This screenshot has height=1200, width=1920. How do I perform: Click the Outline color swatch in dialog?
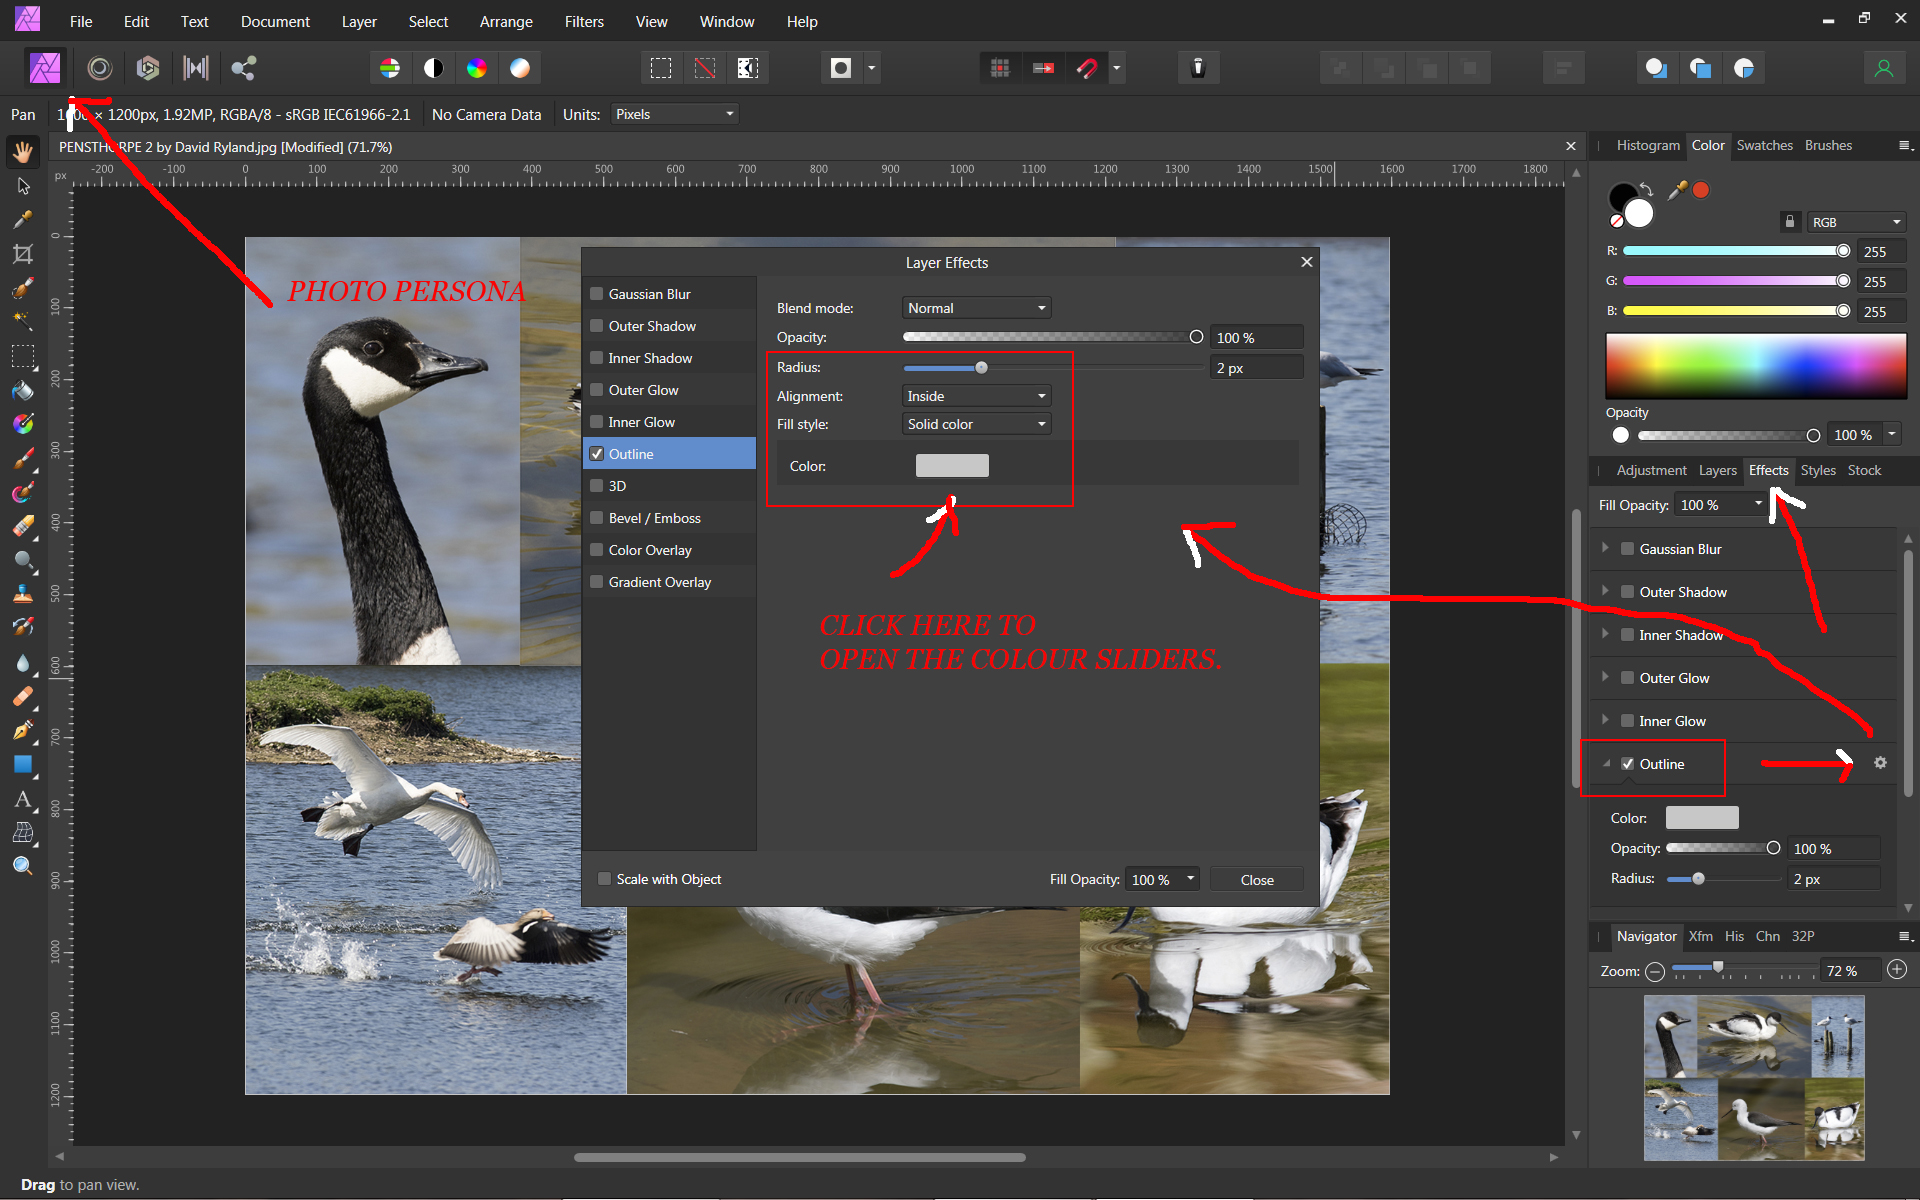point(952,466)
